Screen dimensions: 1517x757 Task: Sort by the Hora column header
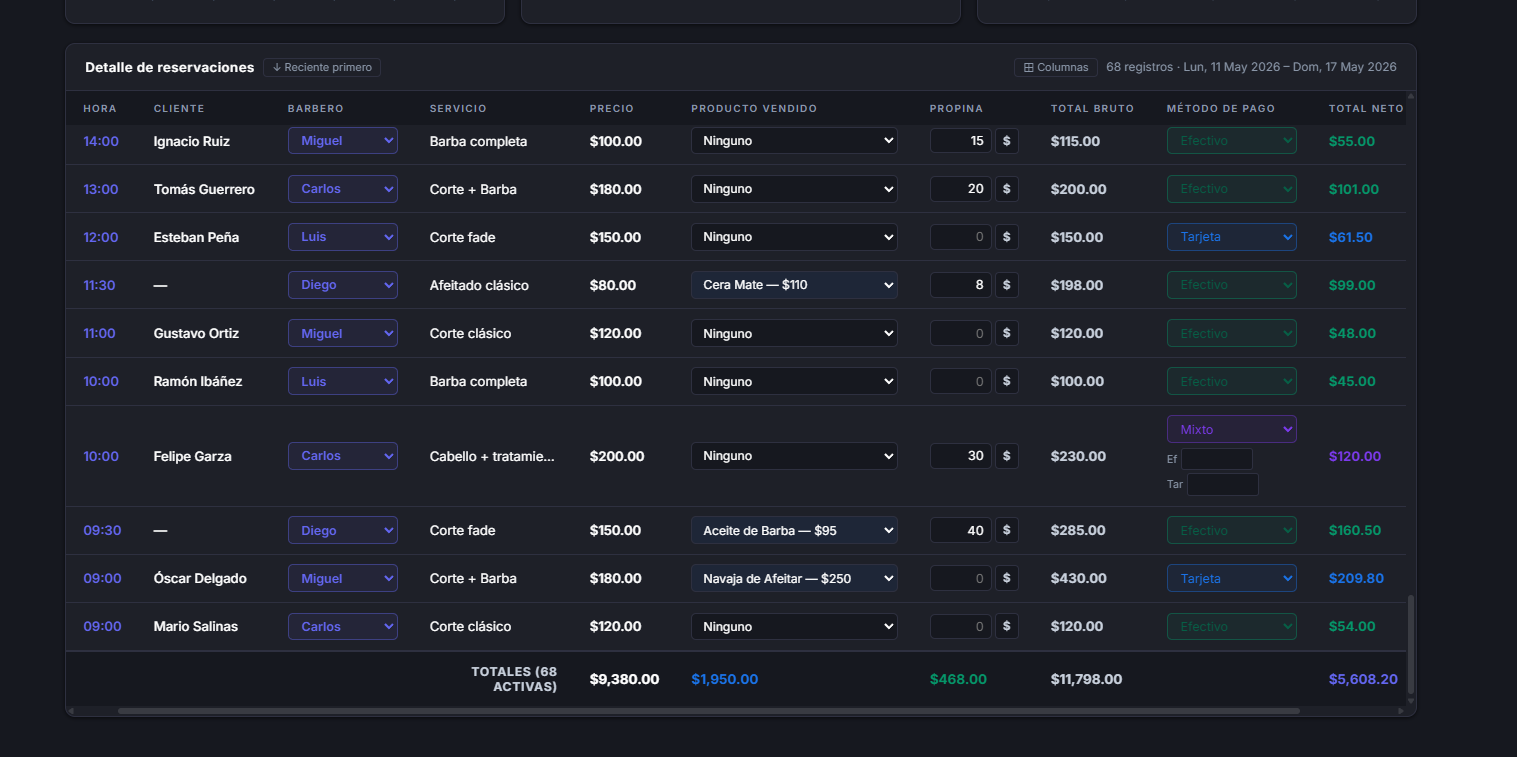pos(100,108)
